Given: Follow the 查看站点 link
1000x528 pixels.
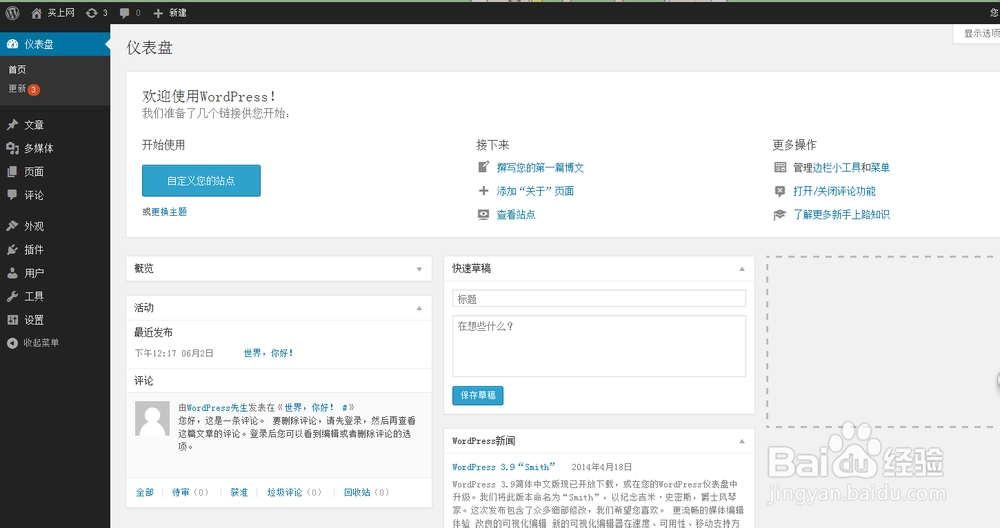Looking at the screenshot, I should pos(516,215).
